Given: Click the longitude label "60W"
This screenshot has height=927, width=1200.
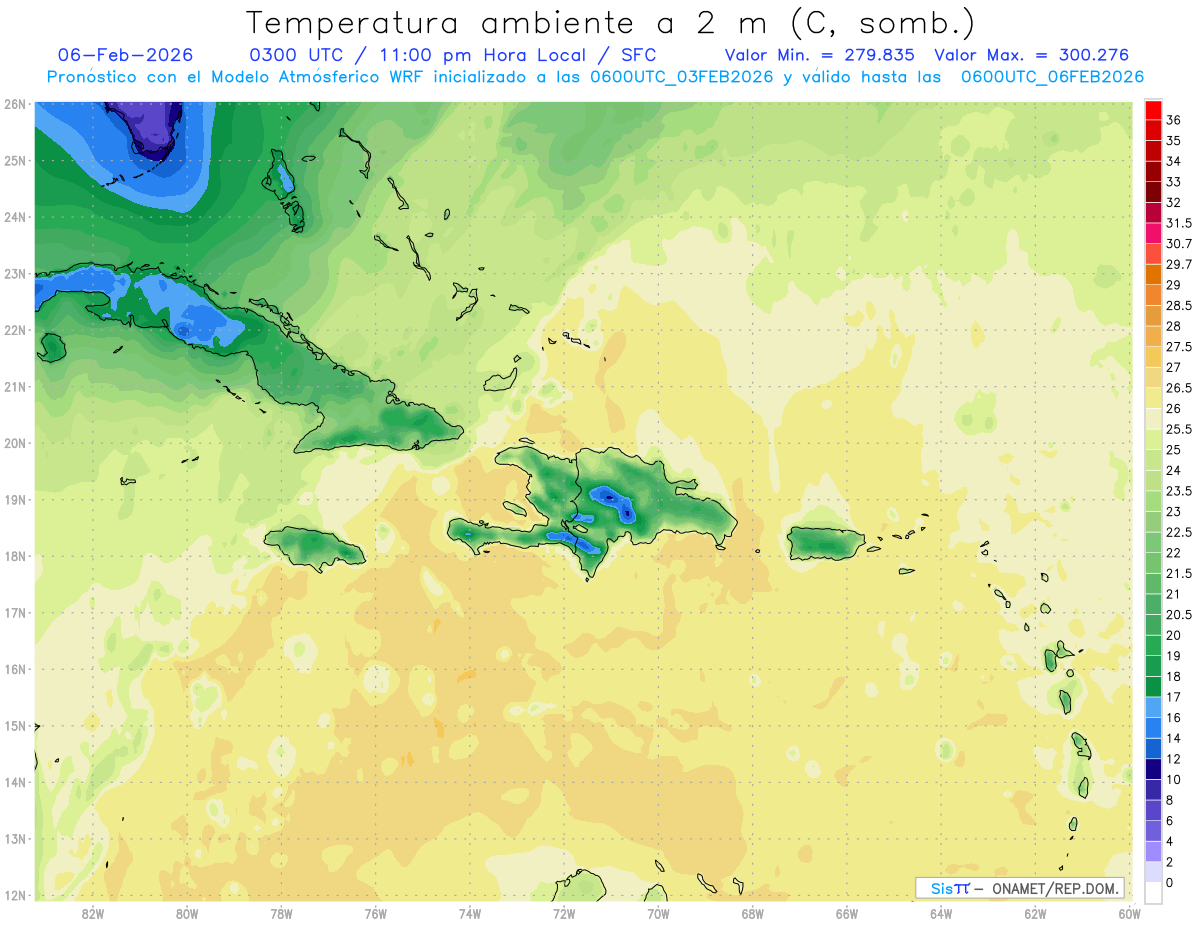Looking at the screenshot, I should click(1129, 914).
